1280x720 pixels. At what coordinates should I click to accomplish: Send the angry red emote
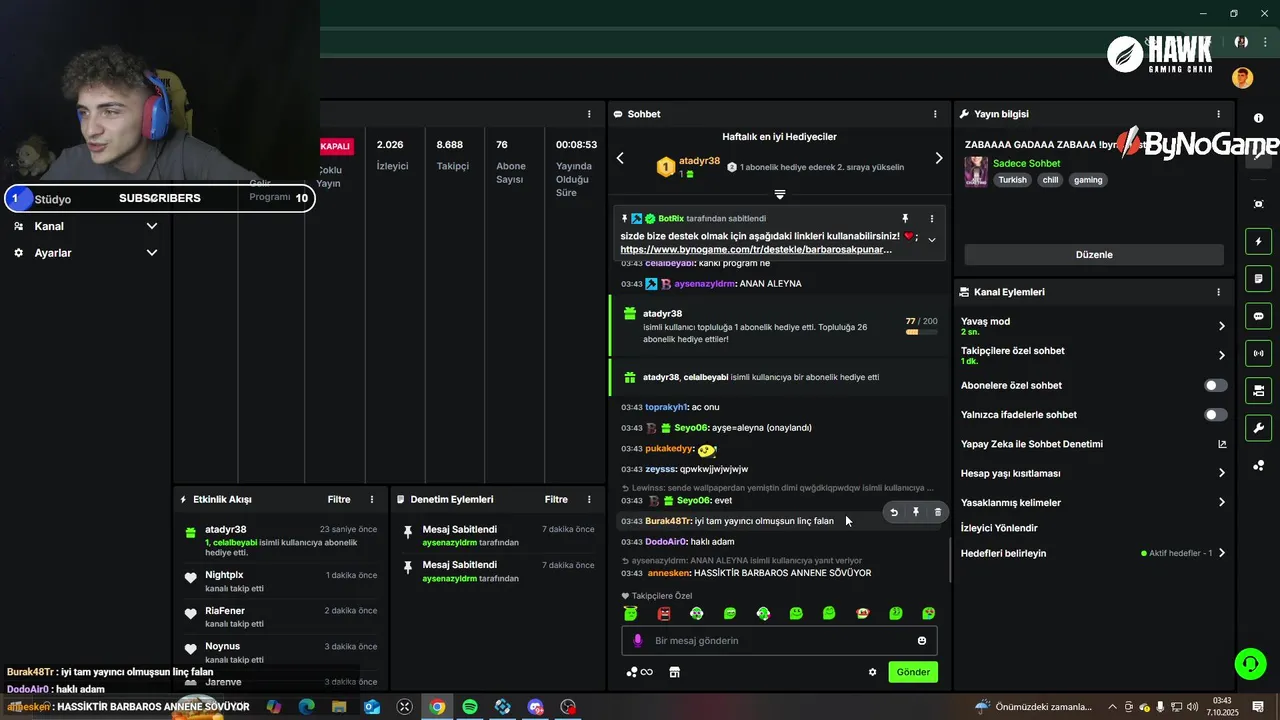coord(664,613)
